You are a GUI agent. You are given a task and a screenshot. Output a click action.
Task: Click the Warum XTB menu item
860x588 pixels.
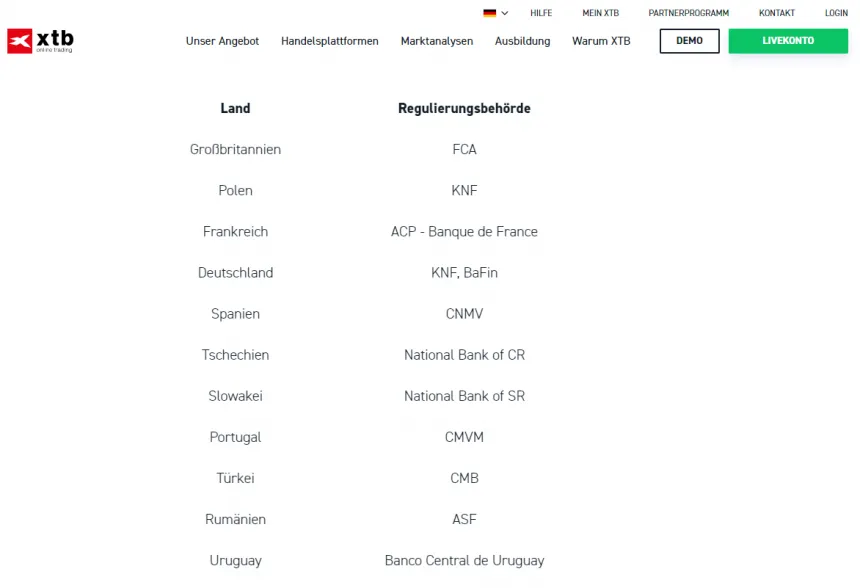(601, 41)
